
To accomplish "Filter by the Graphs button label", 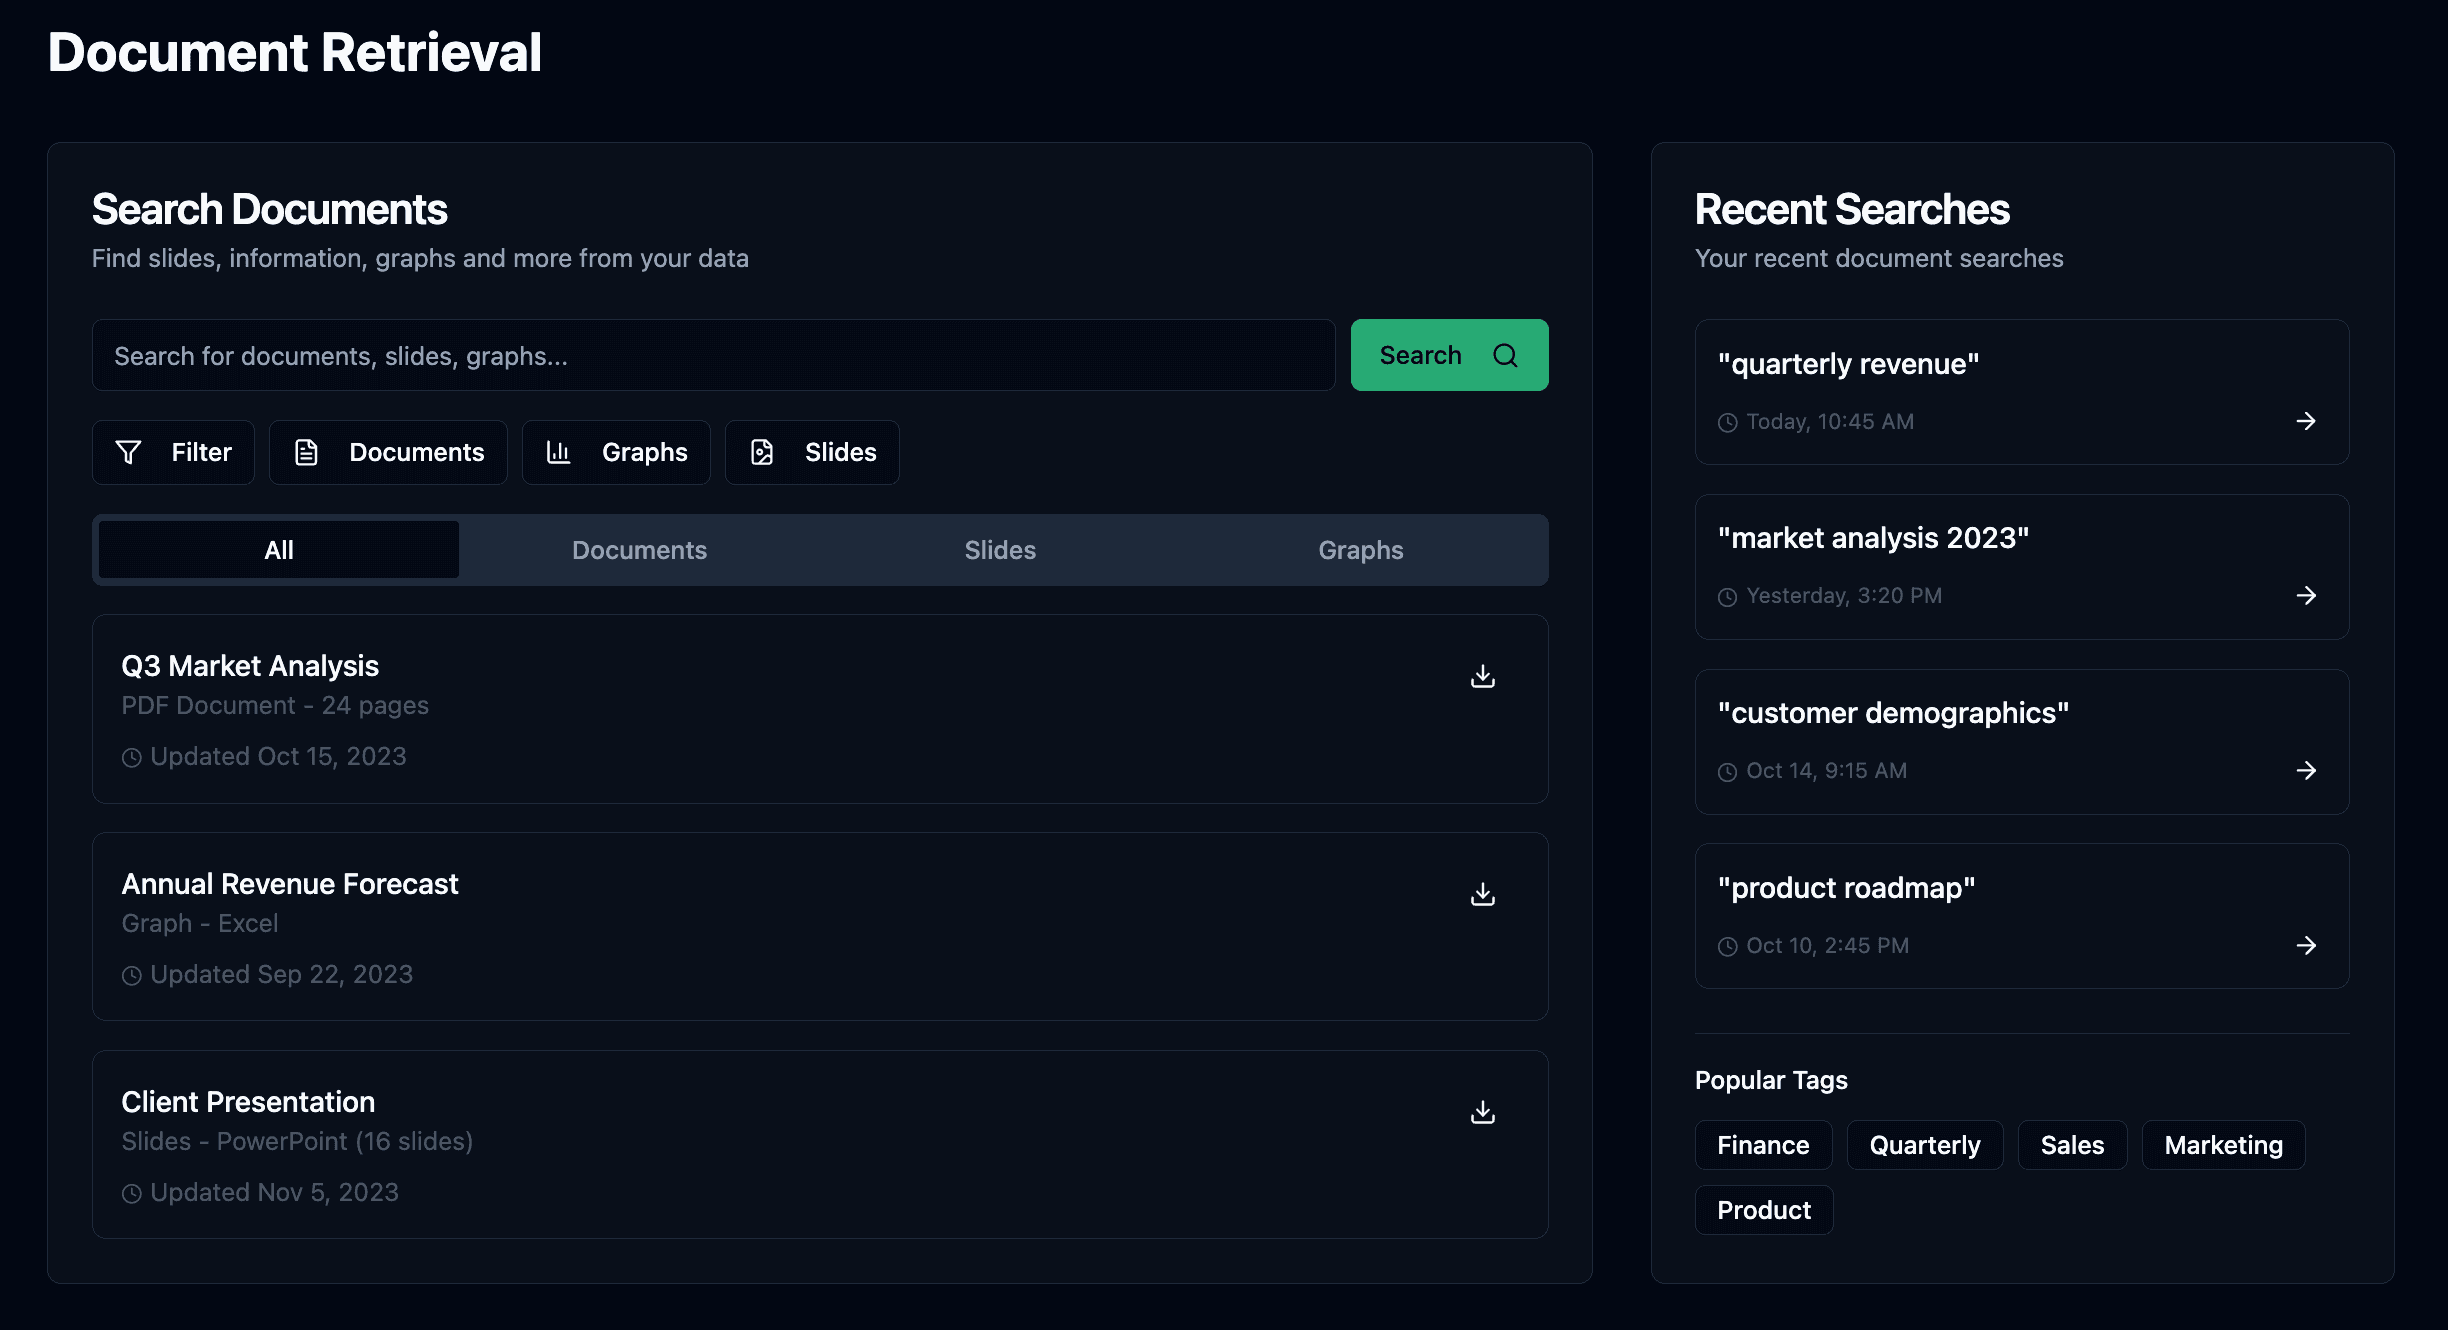I will pos(645,452).
